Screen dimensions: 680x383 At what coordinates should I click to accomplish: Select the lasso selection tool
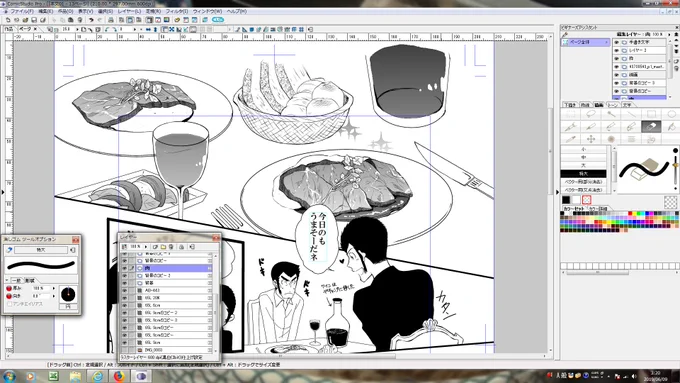pos(591,114)
